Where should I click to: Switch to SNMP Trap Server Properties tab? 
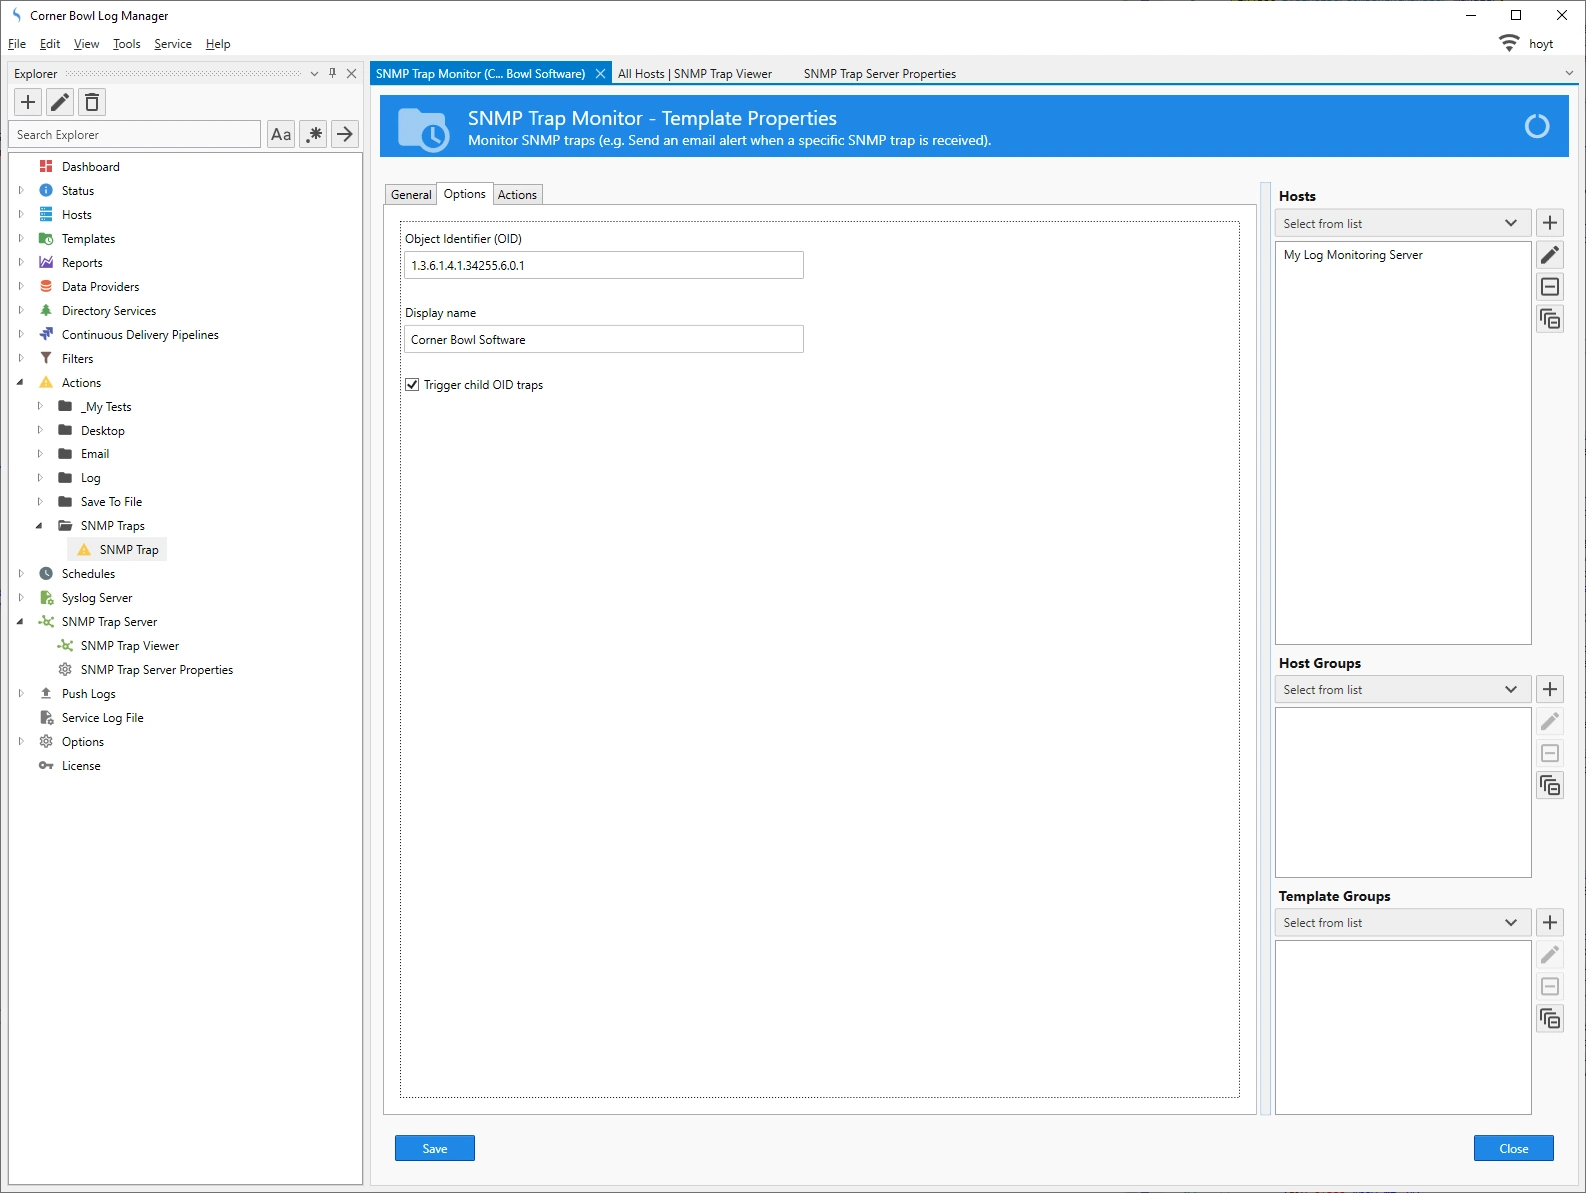click(x=880, y=74)
